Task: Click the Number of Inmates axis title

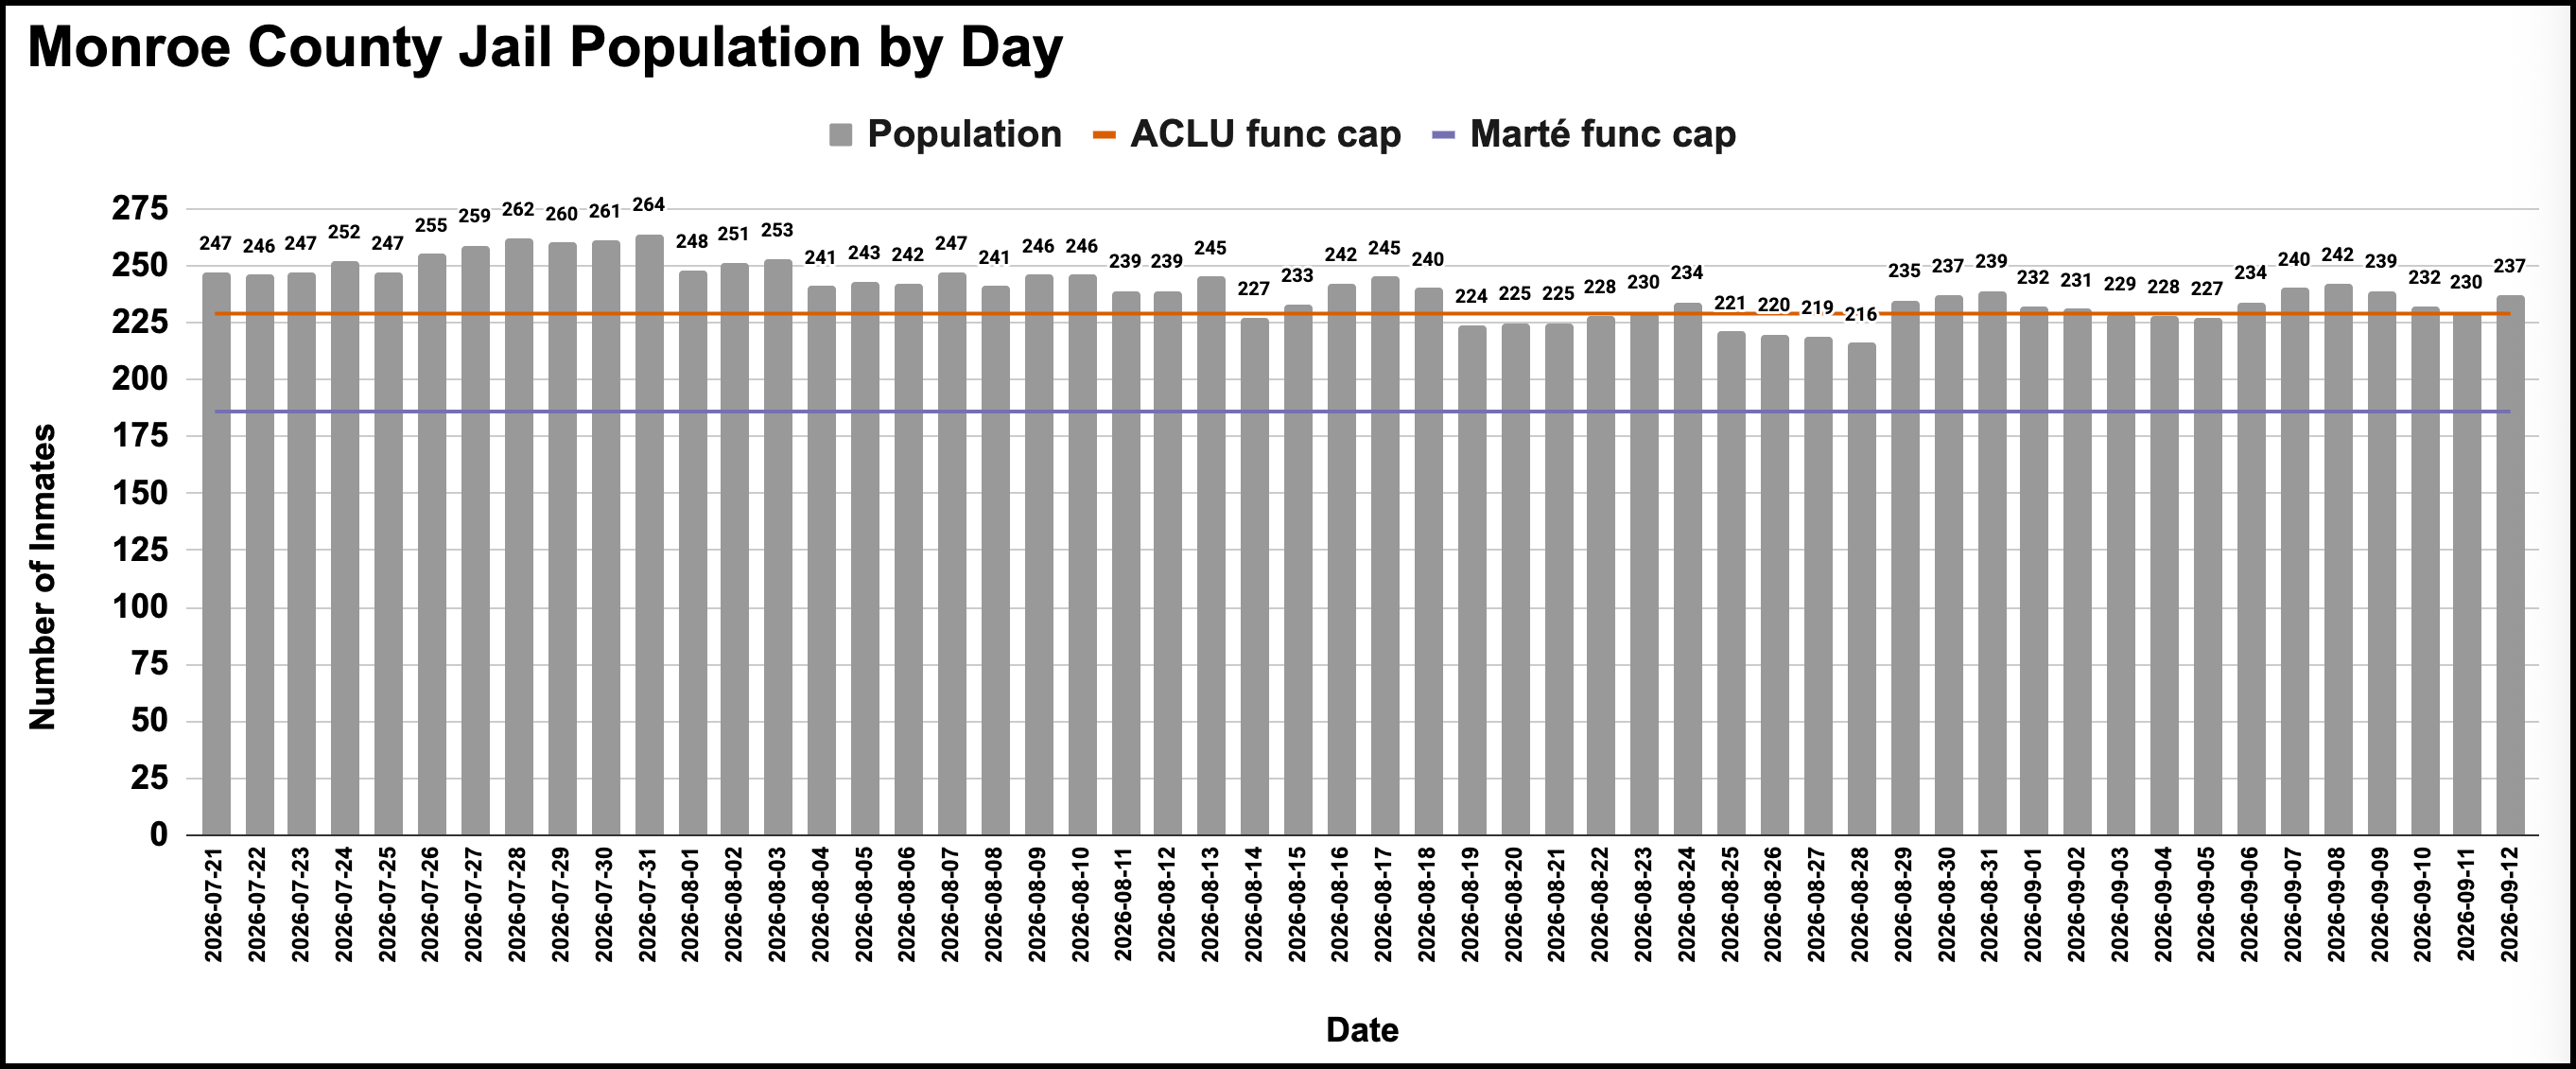Action: click(42, 577)
